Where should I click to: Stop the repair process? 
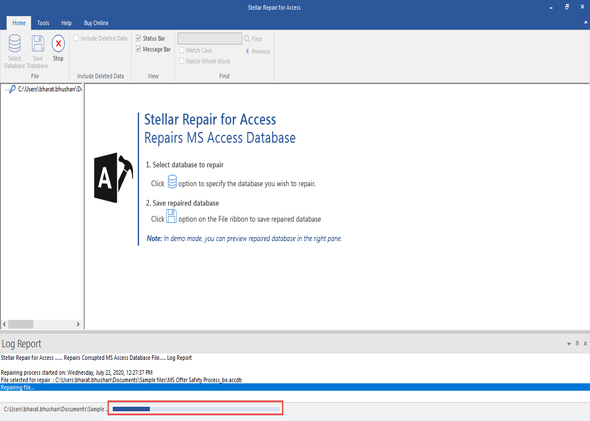58,48
